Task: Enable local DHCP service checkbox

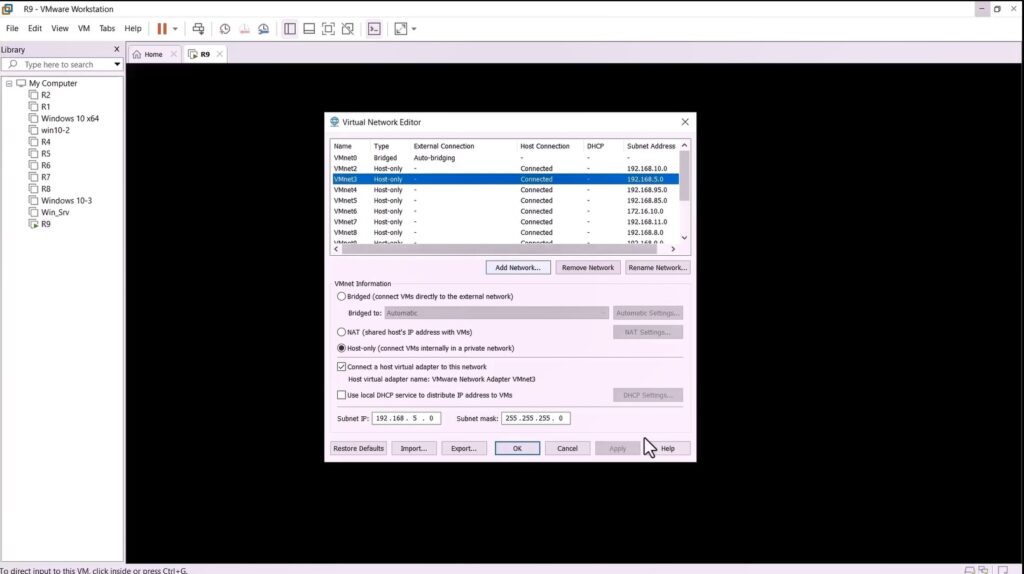Action: (341, 395)
